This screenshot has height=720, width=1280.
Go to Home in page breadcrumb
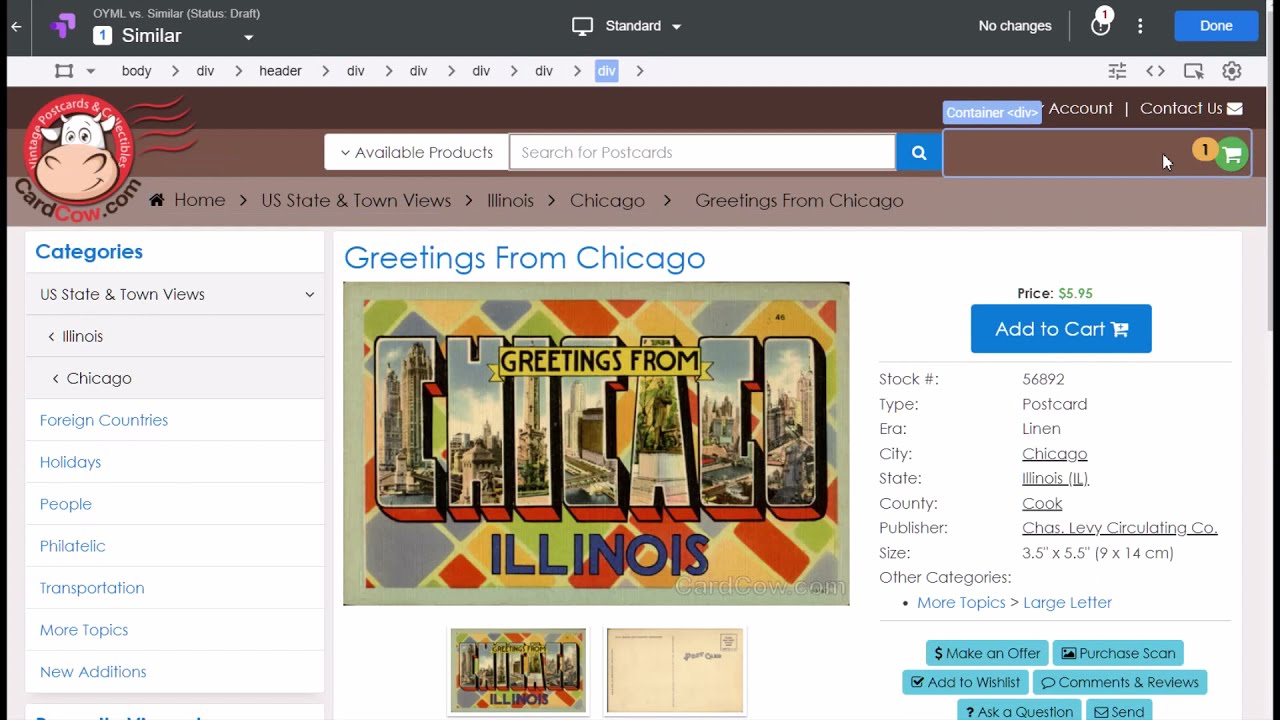pos(188,200)
